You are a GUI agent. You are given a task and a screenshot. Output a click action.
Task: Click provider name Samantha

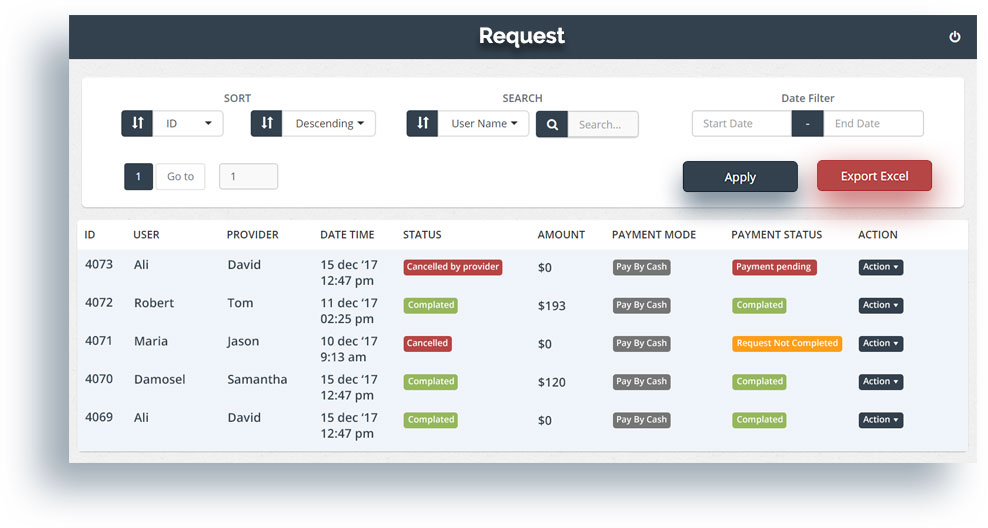point(257,379)
